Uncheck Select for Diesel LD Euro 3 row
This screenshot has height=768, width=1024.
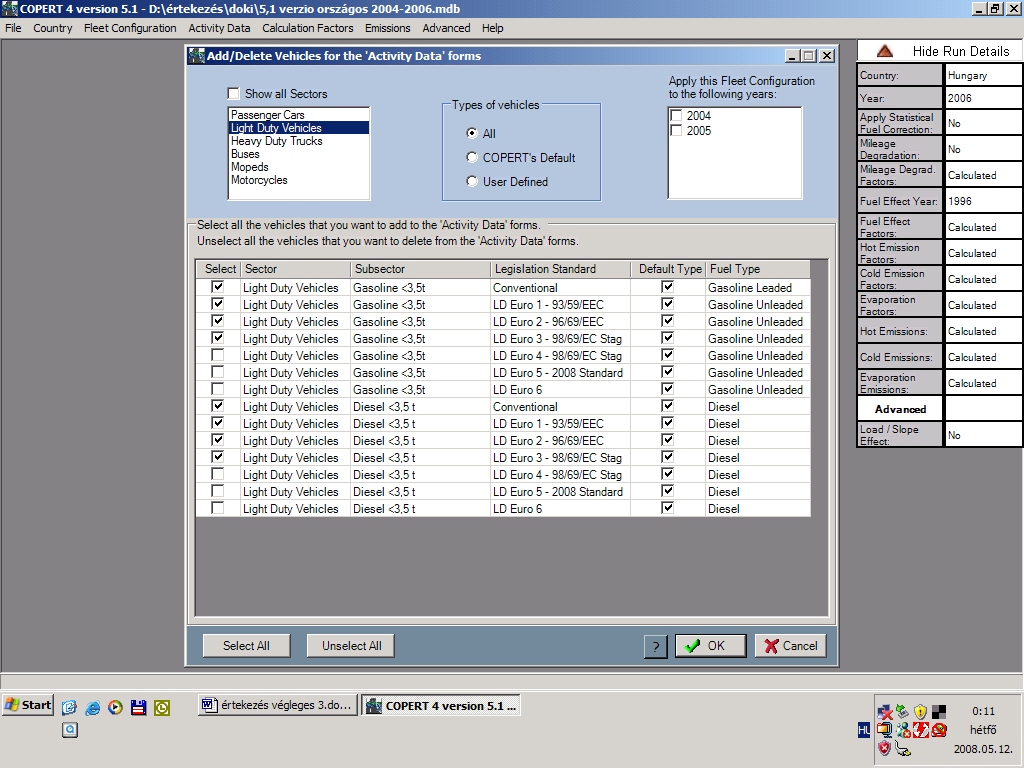[217, 457]
